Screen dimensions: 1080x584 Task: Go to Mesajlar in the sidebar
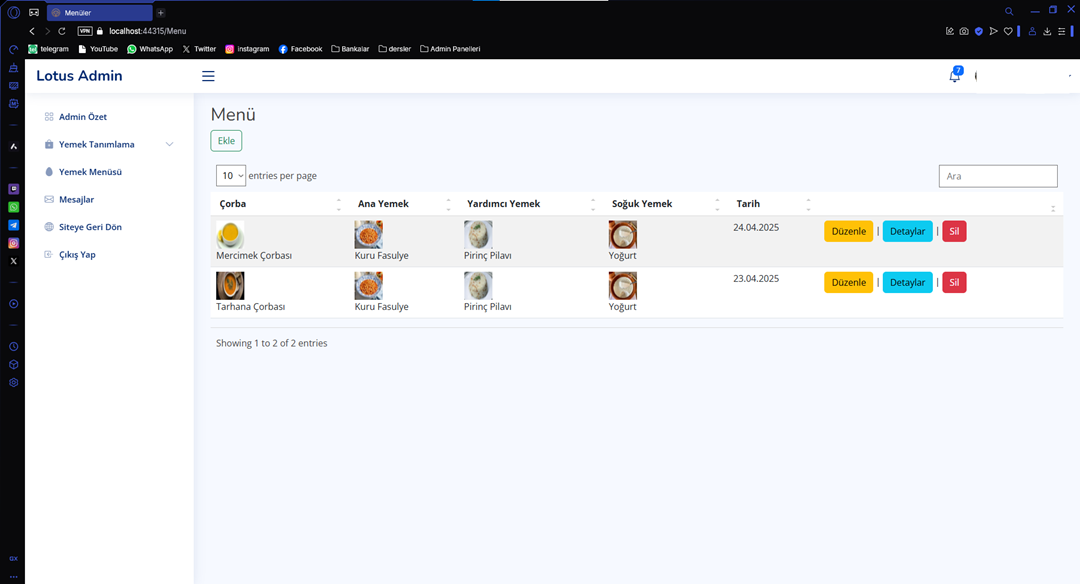coord(76,200)
